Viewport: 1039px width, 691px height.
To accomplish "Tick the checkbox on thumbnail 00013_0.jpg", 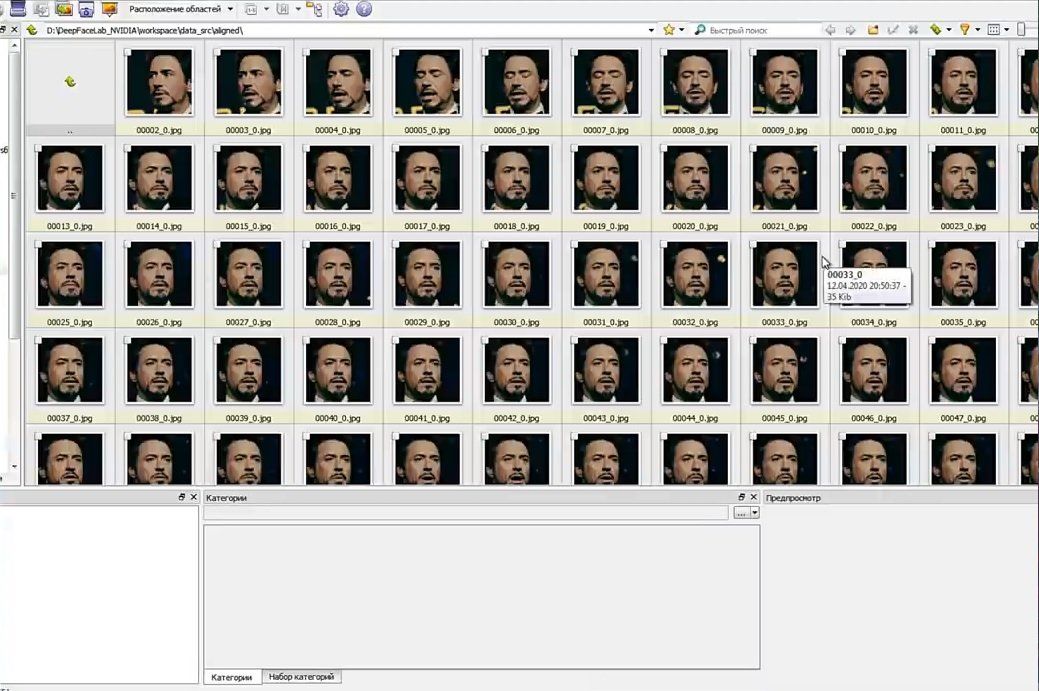I will pyautogui.click(x=38, y=148).
